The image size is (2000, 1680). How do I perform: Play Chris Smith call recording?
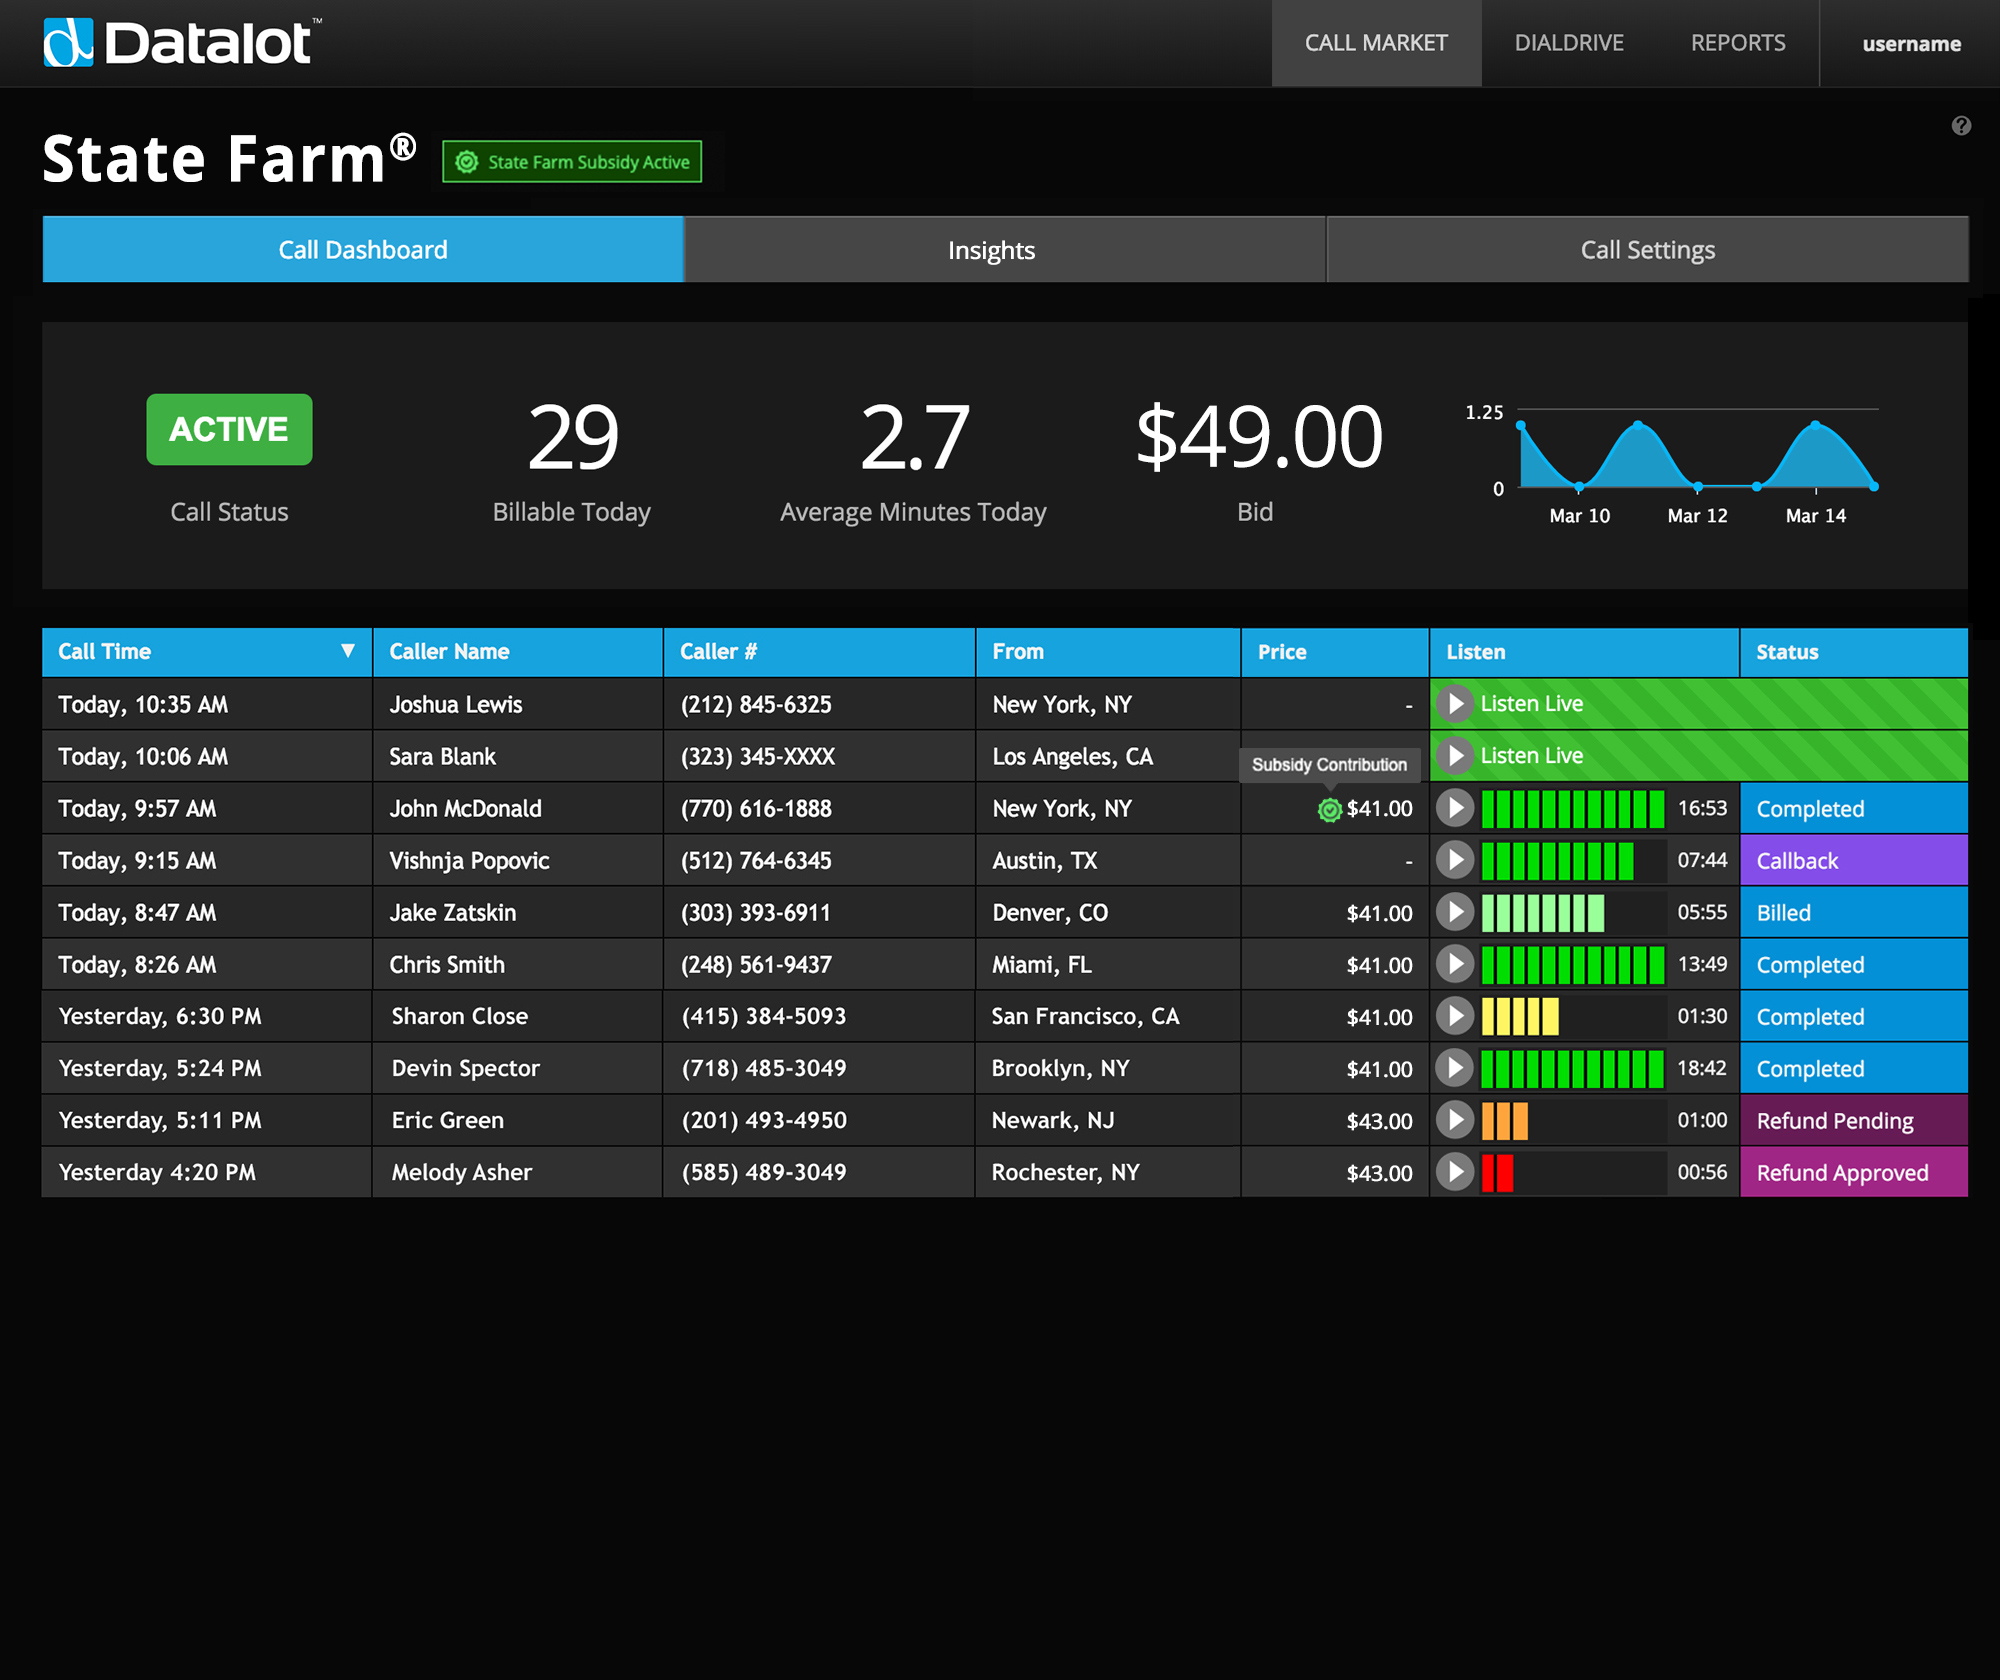[x=1455, y=964]
